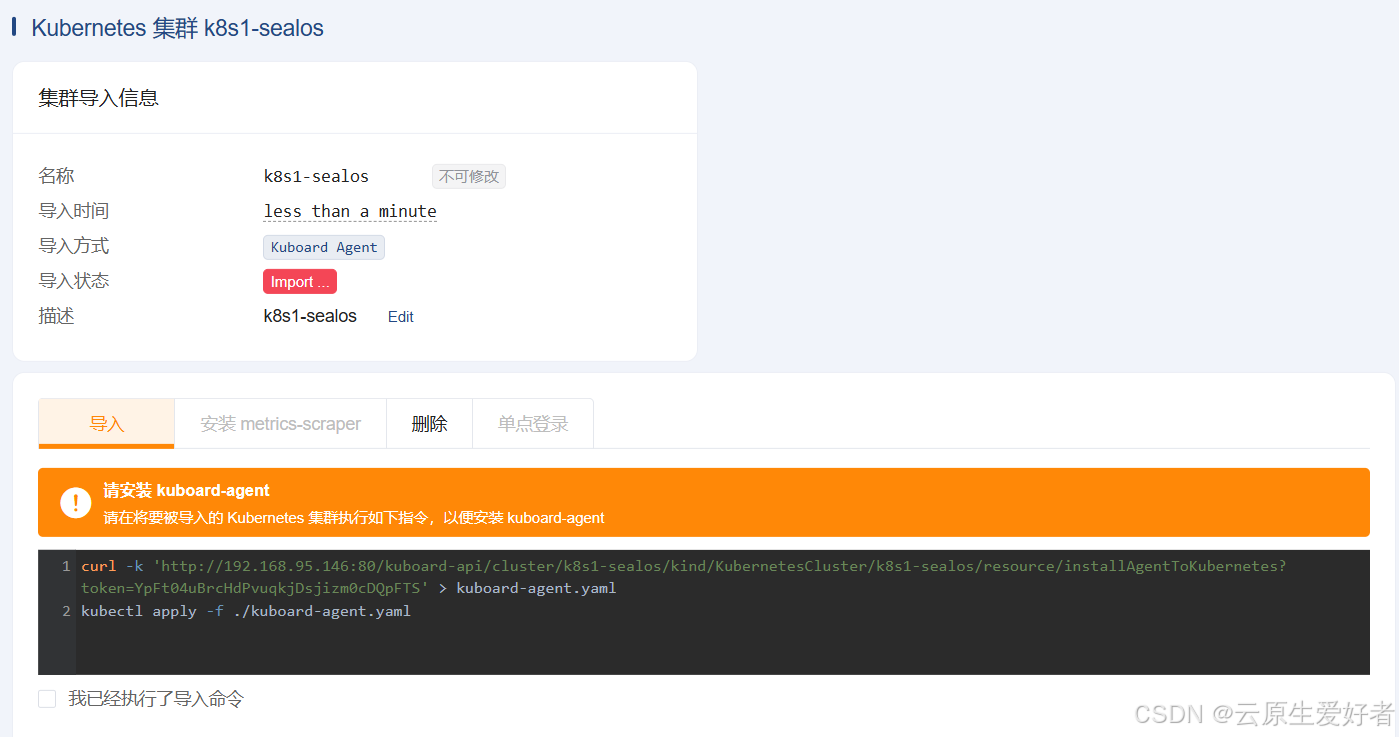Viewport: 1399px width, 737px height.
Task: Click the k8s1-sealos description text
Action: point(310,316)
